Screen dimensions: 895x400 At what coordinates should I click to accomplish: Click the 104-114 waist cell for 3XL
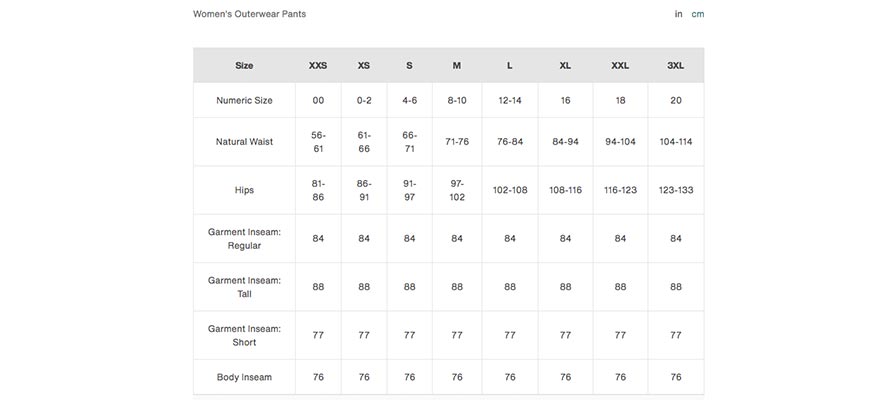click(x=676, y=142)
